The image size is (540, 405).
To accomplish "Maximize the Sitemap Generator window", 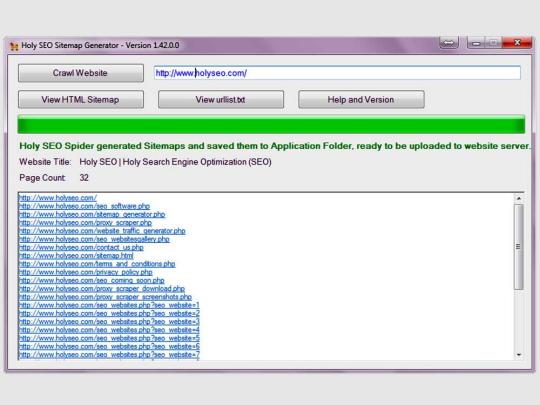I will point(494,43).
